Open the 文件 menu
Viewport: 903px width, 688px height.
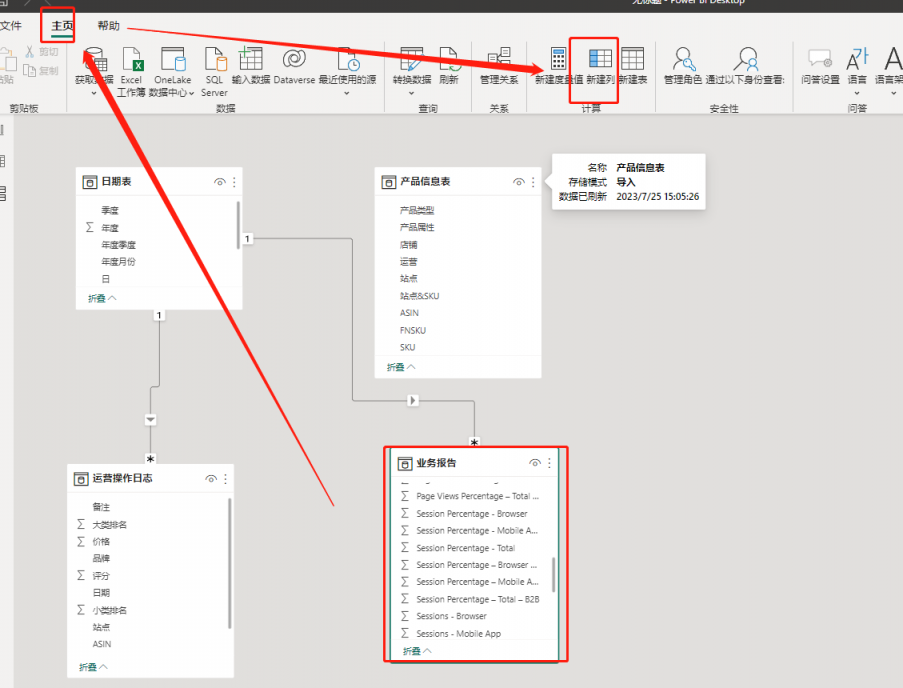click(x=11, y=26)
